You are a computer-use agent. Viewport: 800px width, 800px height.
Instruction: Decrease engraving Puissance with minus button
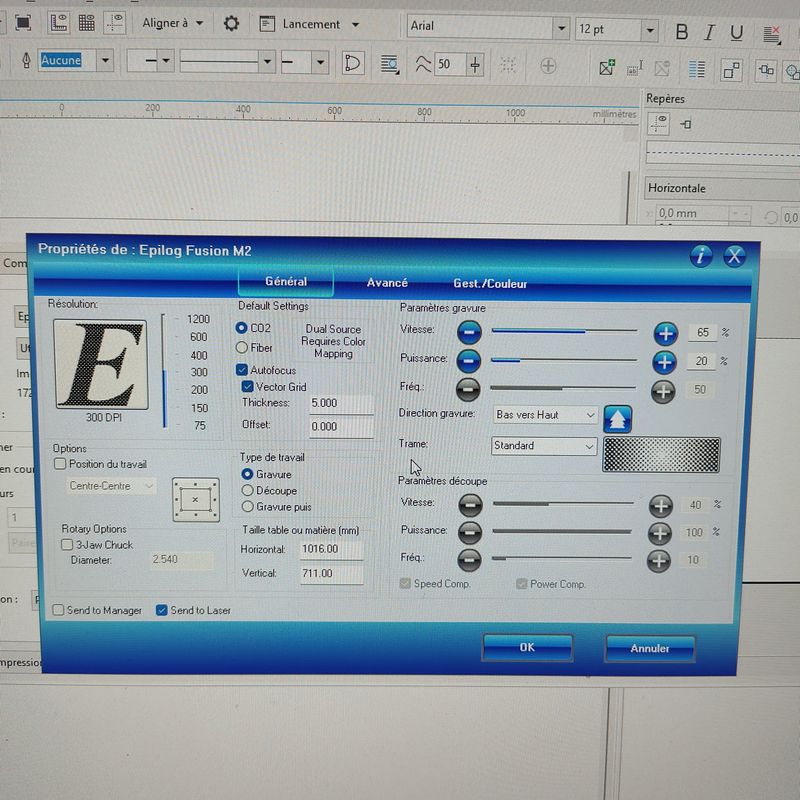(x=468, y=361)
